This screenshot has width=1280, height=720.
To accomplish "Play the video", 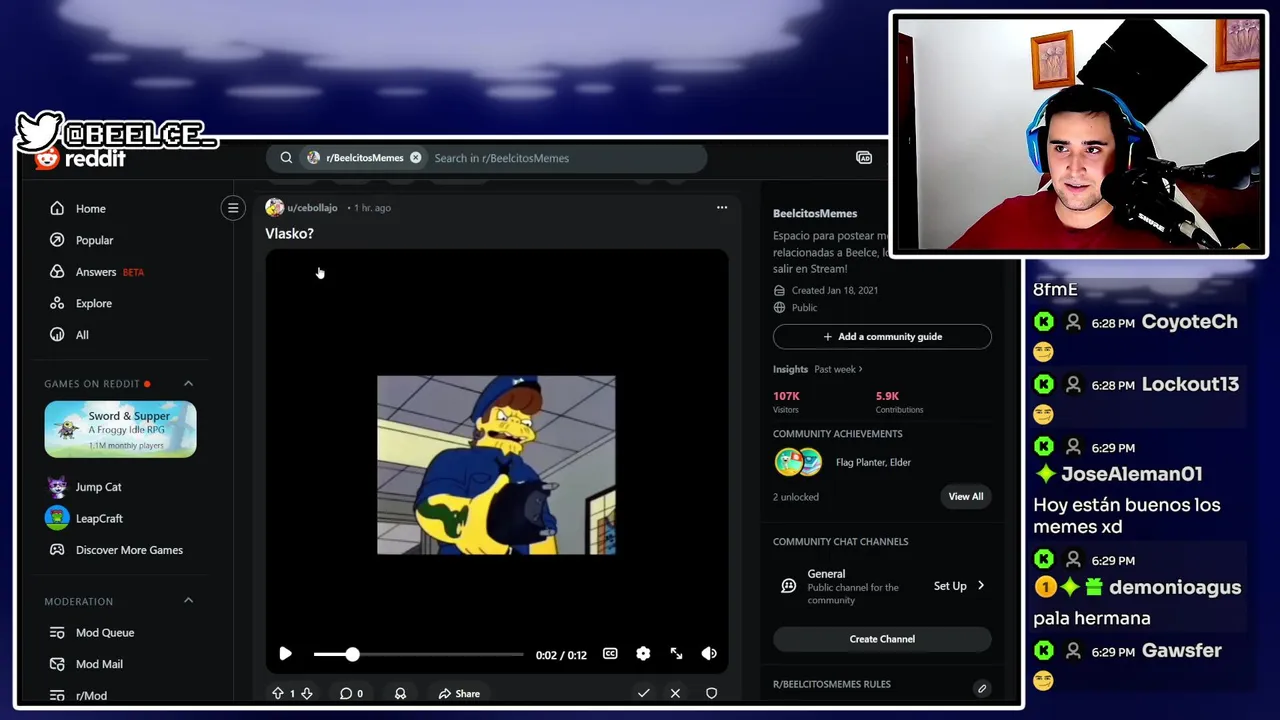I will (285, 654).
